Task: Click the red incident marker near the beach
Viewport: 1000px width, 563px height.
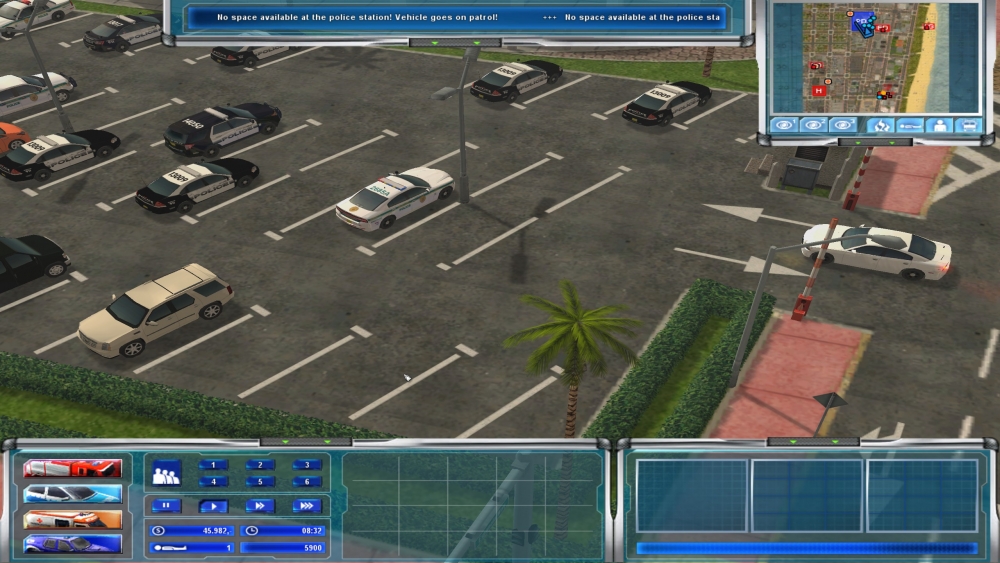Action: click(x=929, y=26)
